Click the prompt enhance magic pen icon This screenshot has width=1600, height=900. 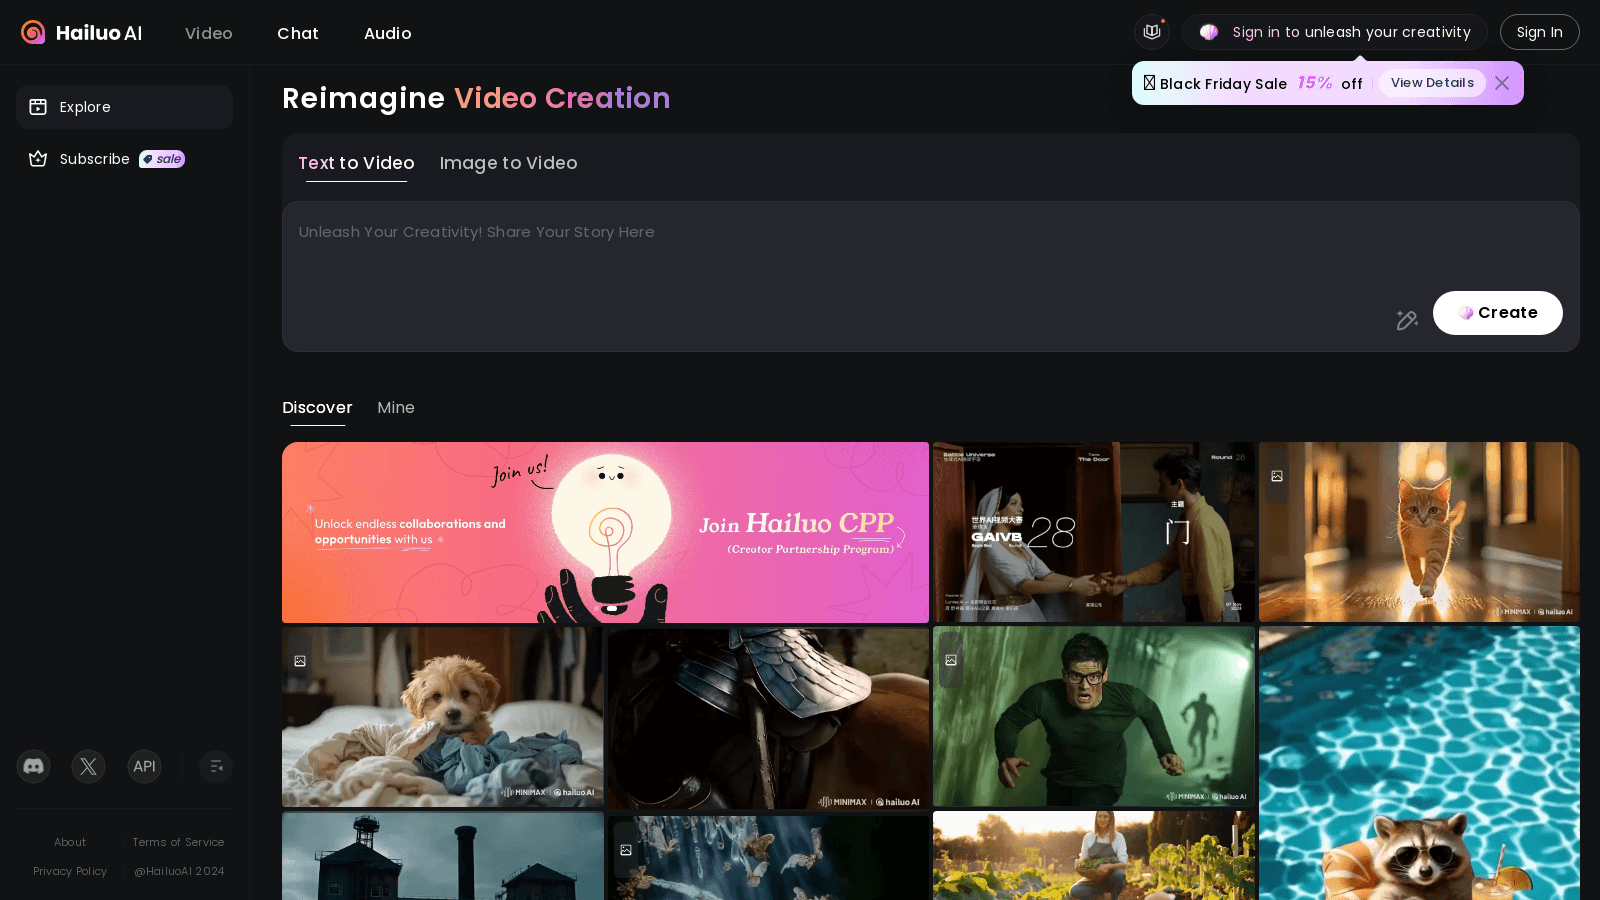click(1407, 320)
